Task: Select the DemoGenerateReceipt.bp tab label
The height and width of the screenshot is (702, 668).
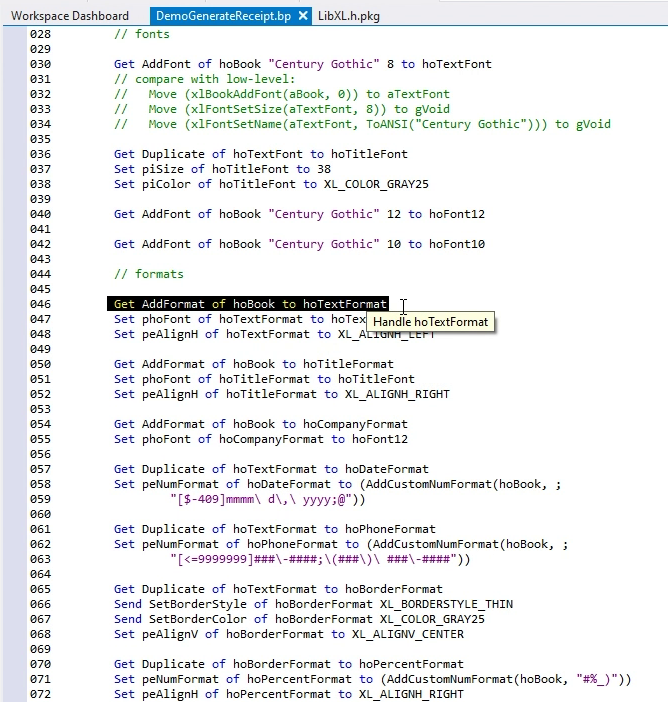Action: coord(223,16)
